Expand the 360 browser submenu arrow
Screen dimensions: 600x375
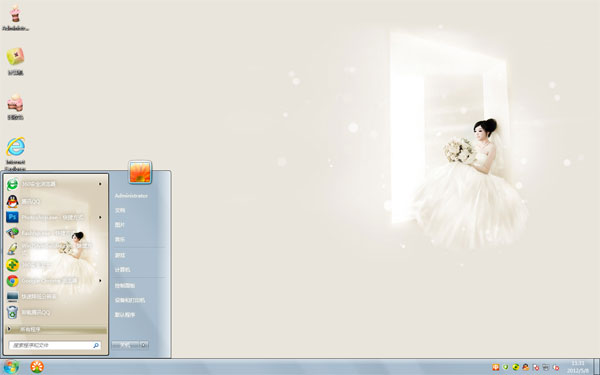click(100, 184)
